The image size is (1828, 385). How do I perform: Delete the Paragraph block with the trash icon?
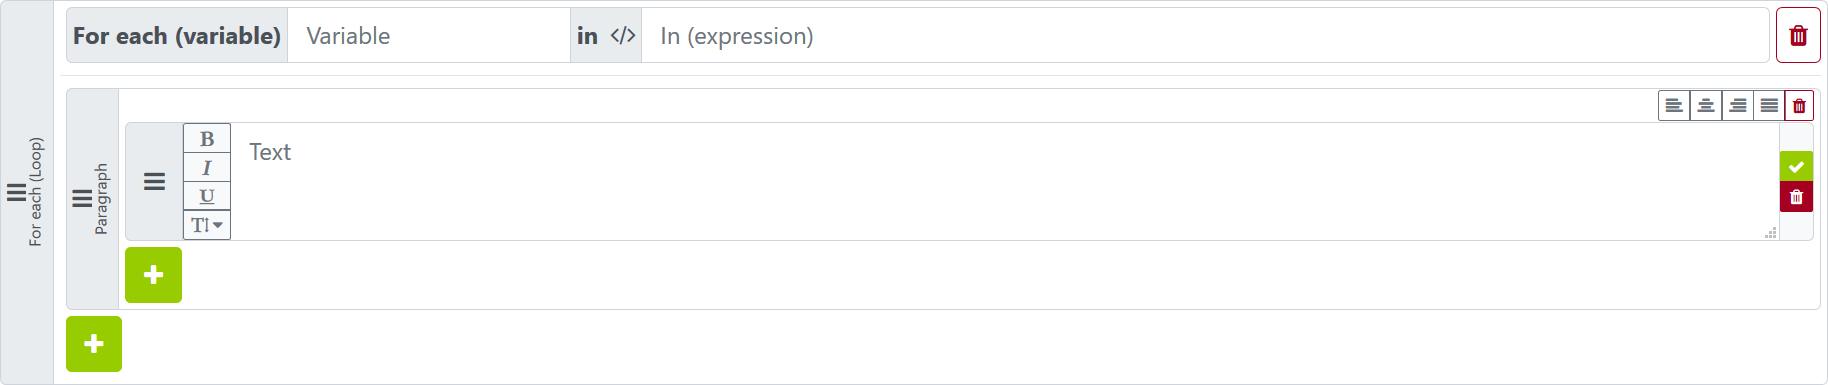coord(1799,105)
